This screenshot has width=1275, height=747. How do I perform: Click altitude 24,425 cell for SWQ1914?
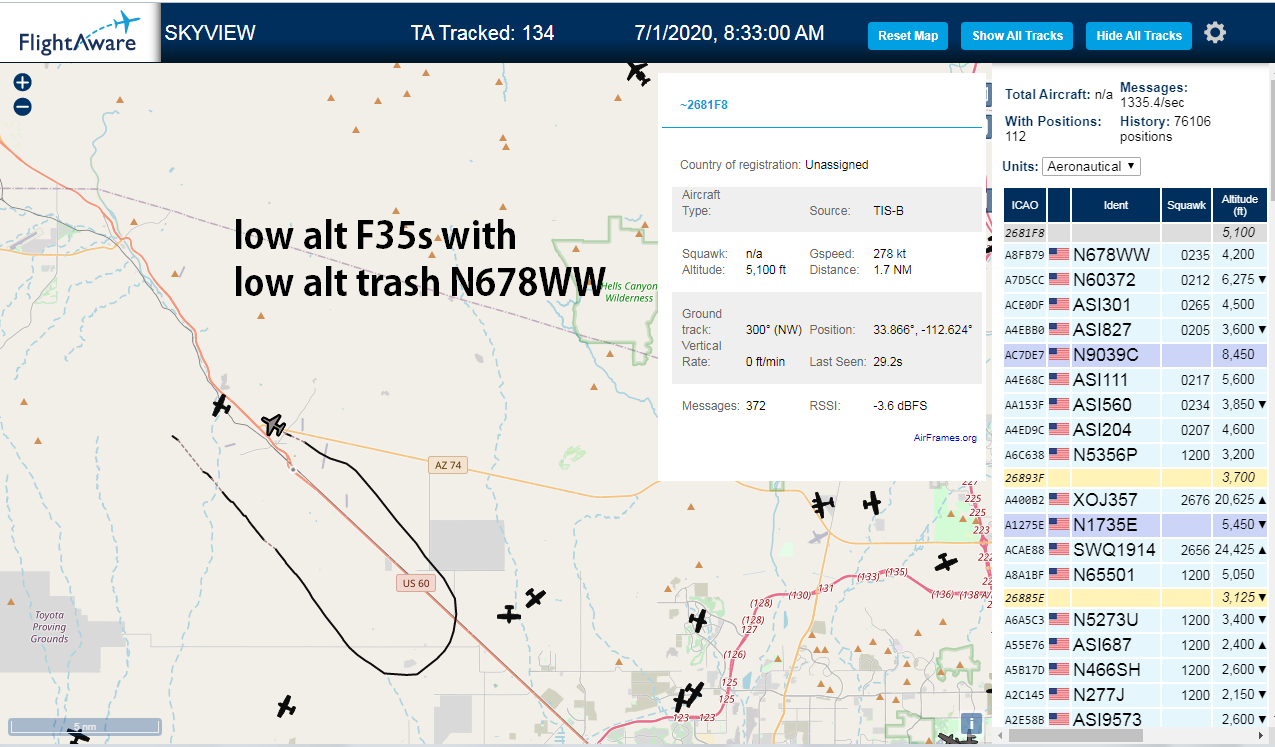pos(1241,550)
